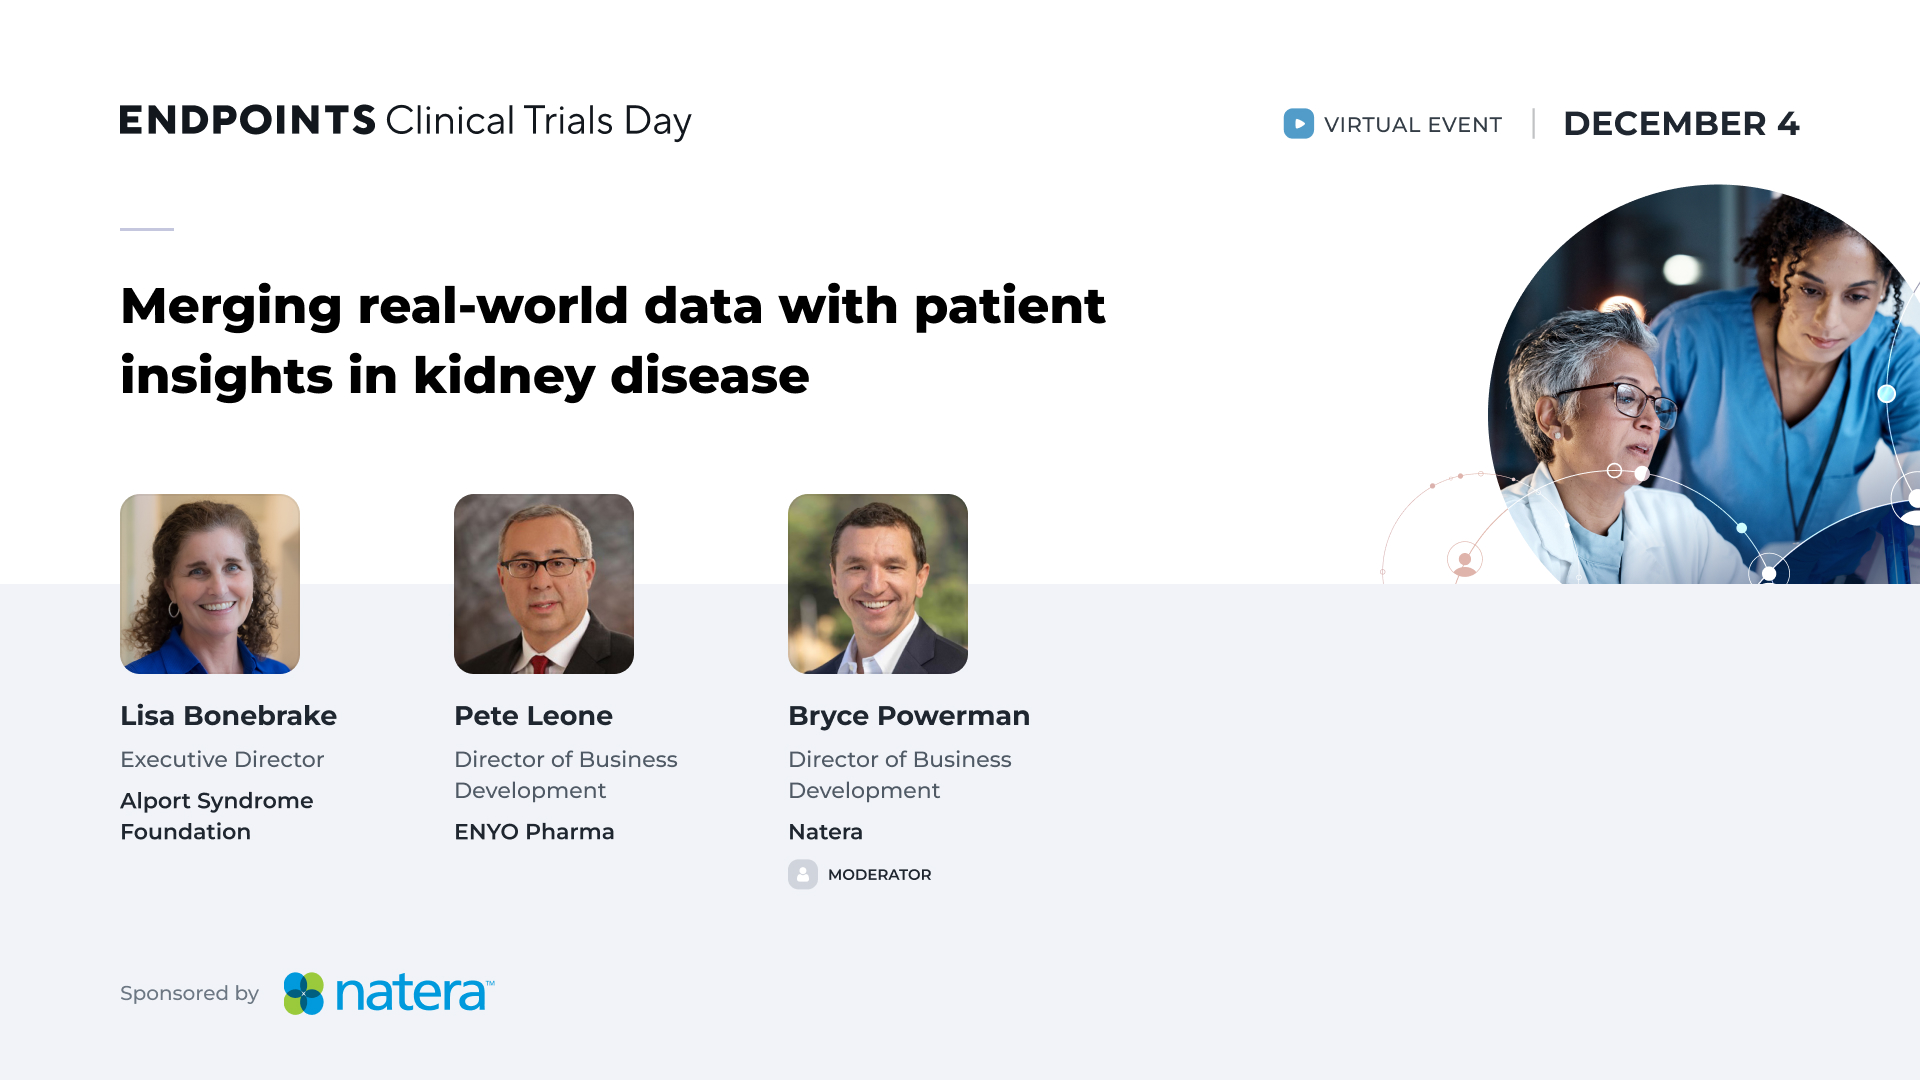
Task: Click the session title about kidney disease
Action: coord(612,340)
